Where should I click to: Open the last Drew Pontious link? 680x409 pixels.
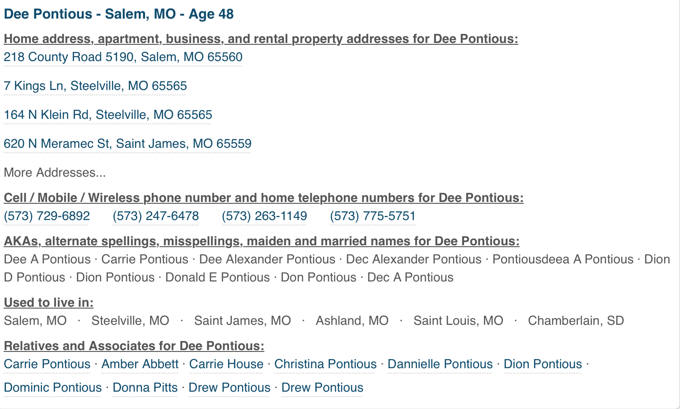tap(323, 387)
